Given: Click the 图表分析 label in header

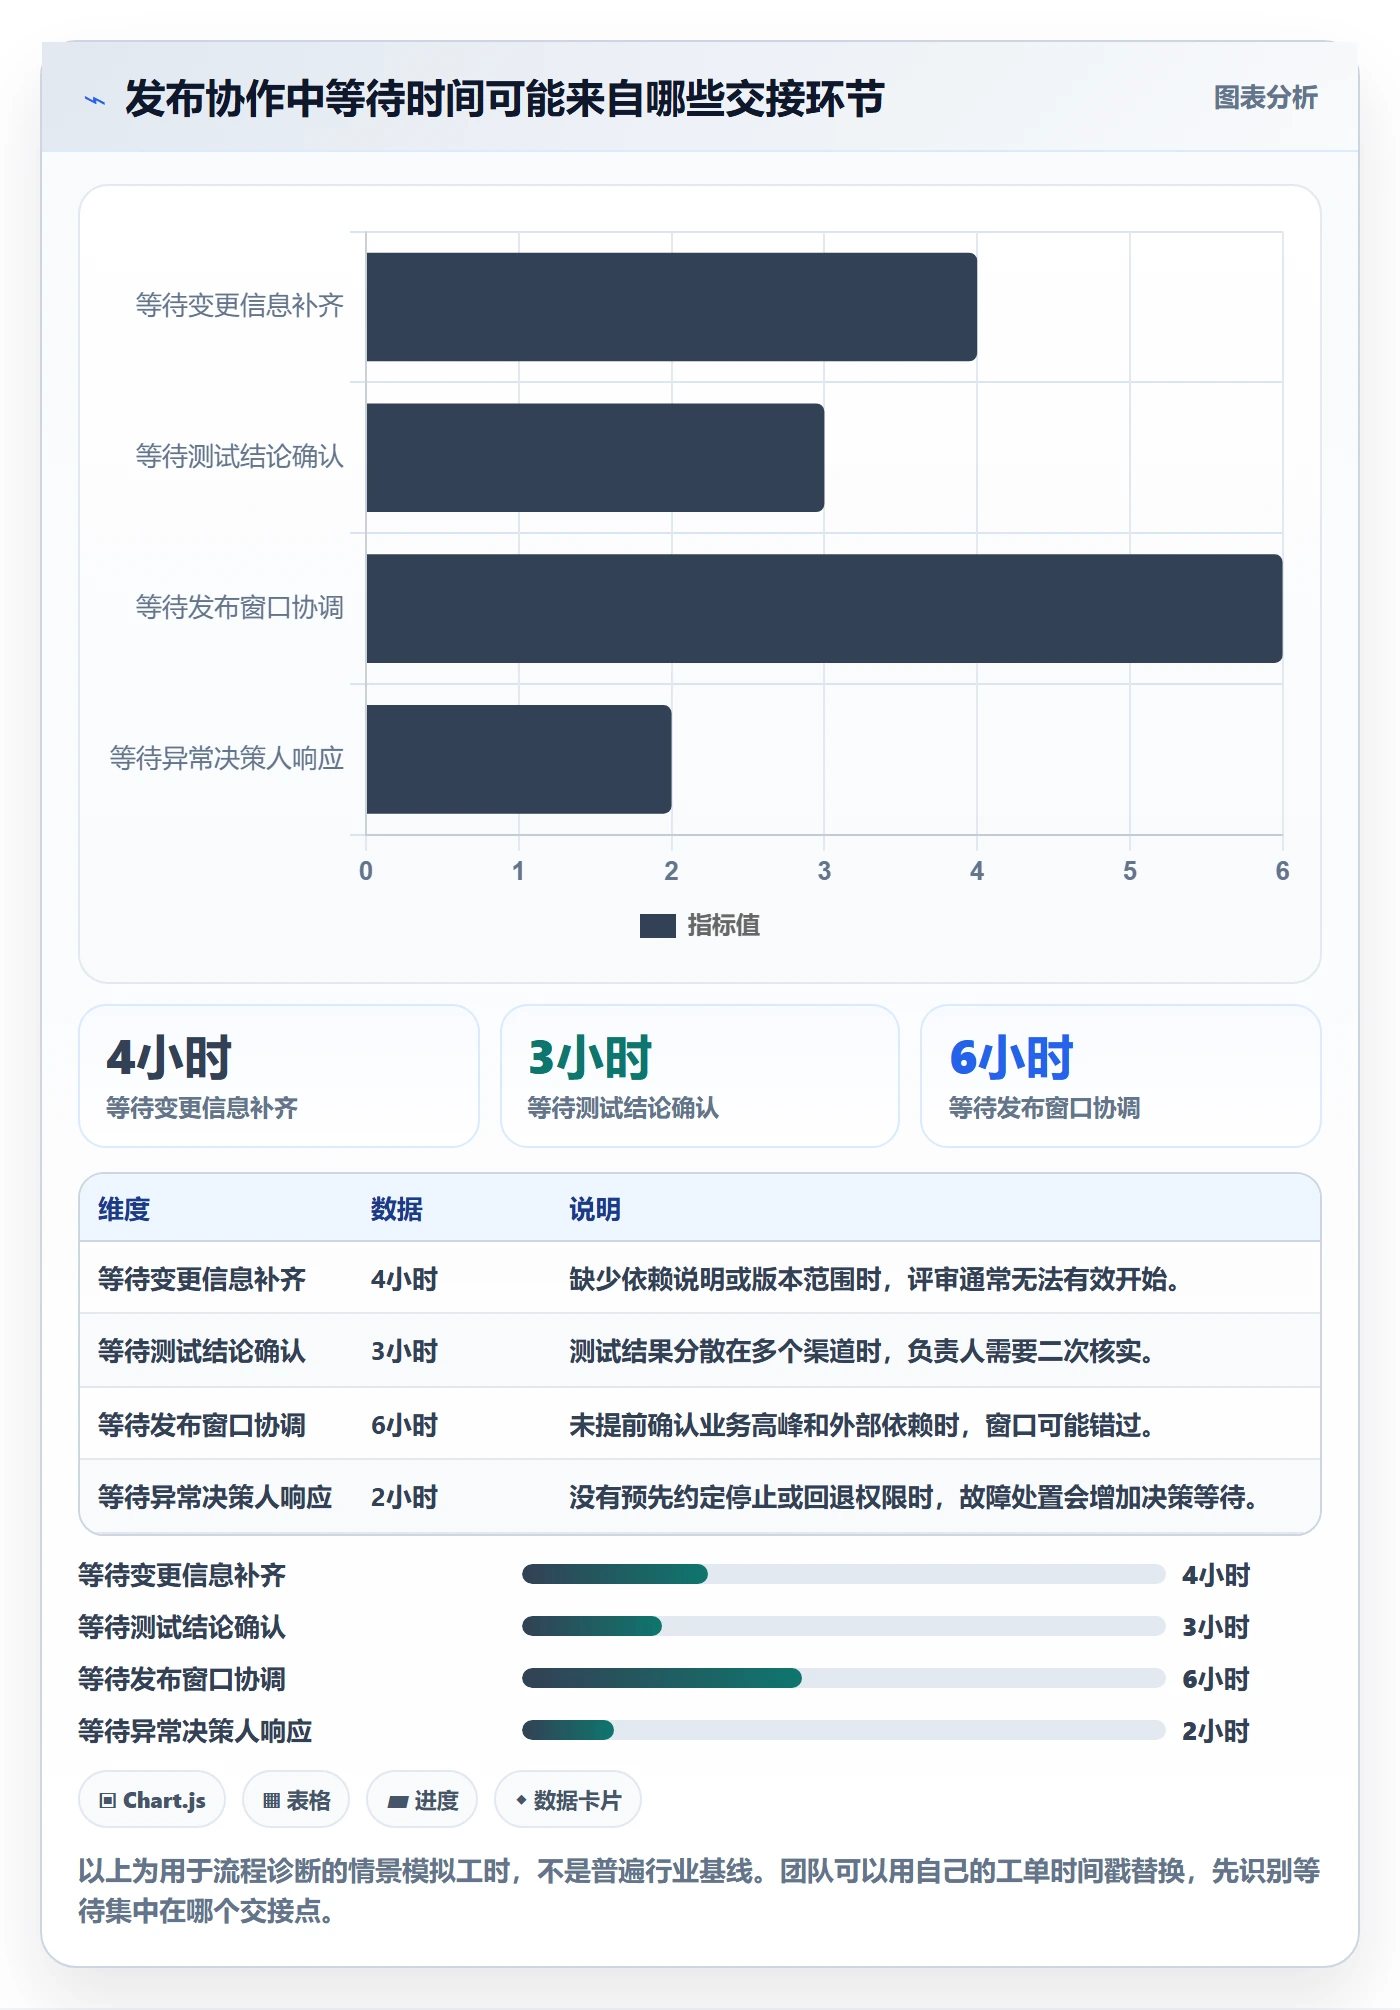Looking at the screenshot, I should pos(1265,97).
